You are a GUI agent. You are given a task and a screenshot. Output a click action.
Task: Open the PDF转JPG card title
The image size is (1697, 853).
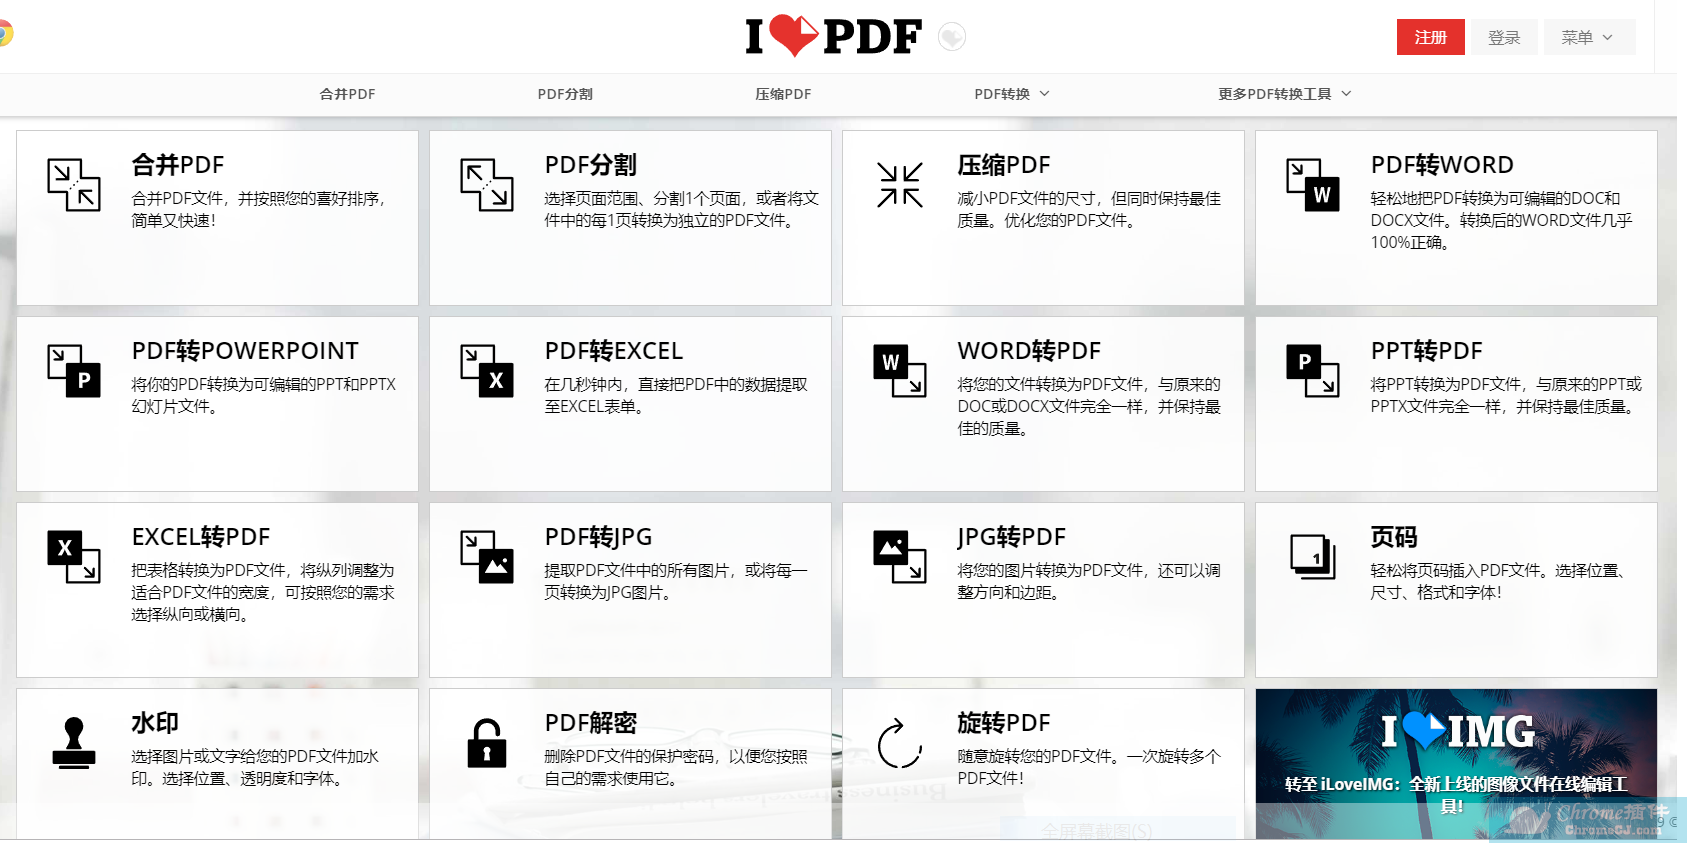tap(598, 537)
